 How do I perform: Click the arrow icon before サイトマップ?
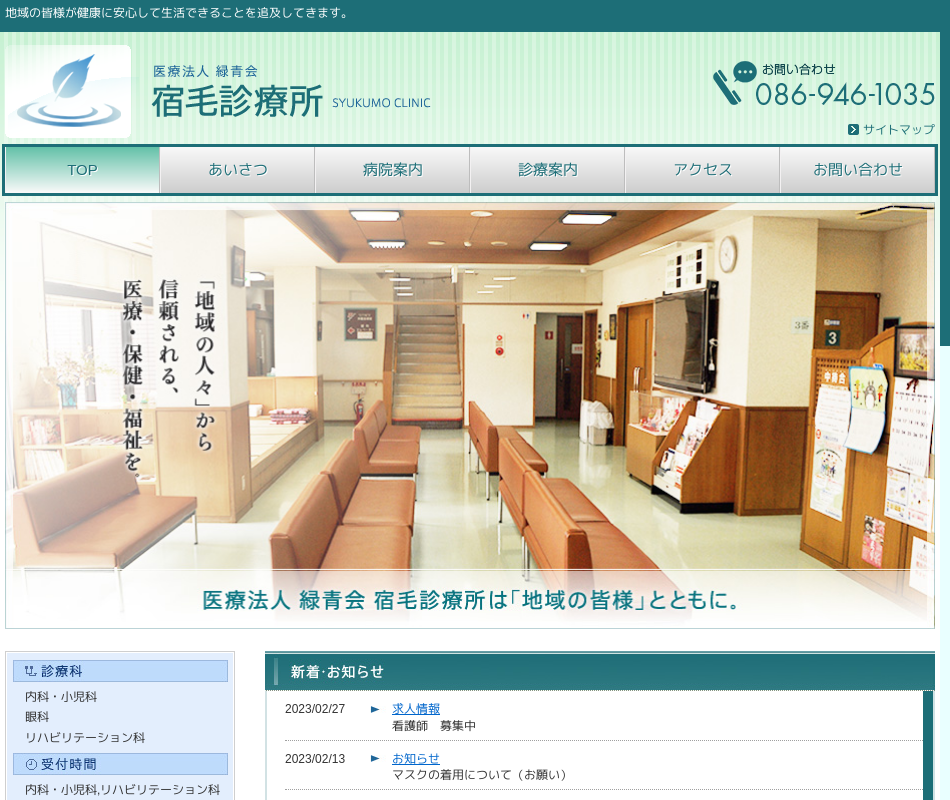point(853,129)
